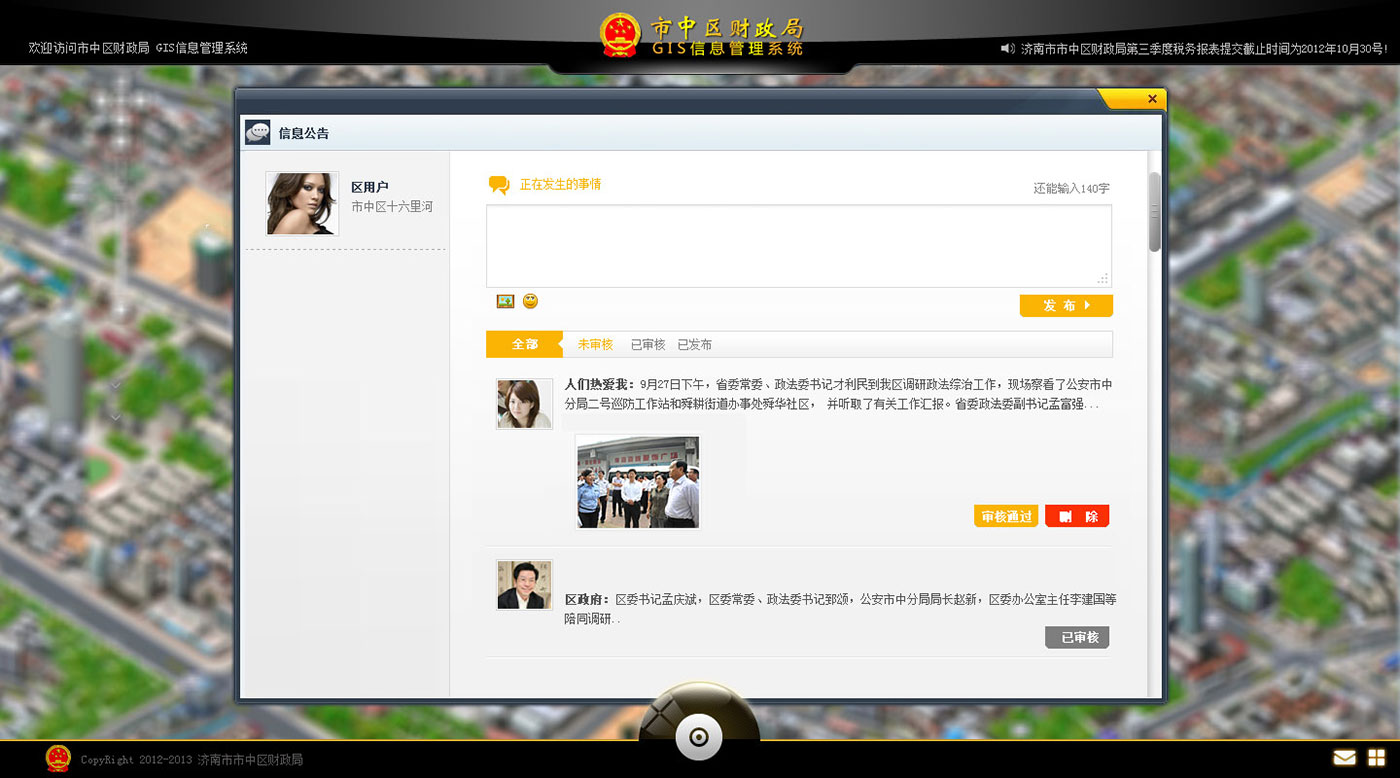Click the national emblem logo in the header

click(x=620, y=34)
